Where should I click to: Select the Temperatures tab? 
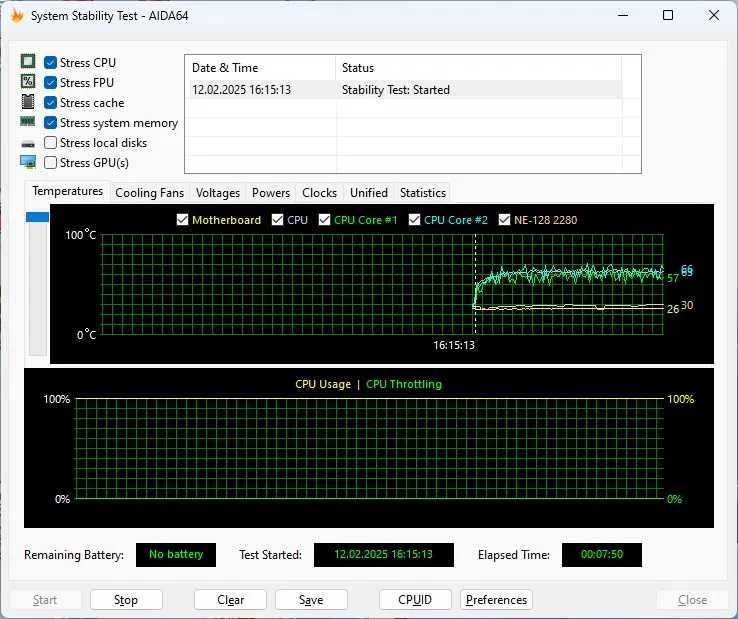pyautogui.click(x=67, y=191)
